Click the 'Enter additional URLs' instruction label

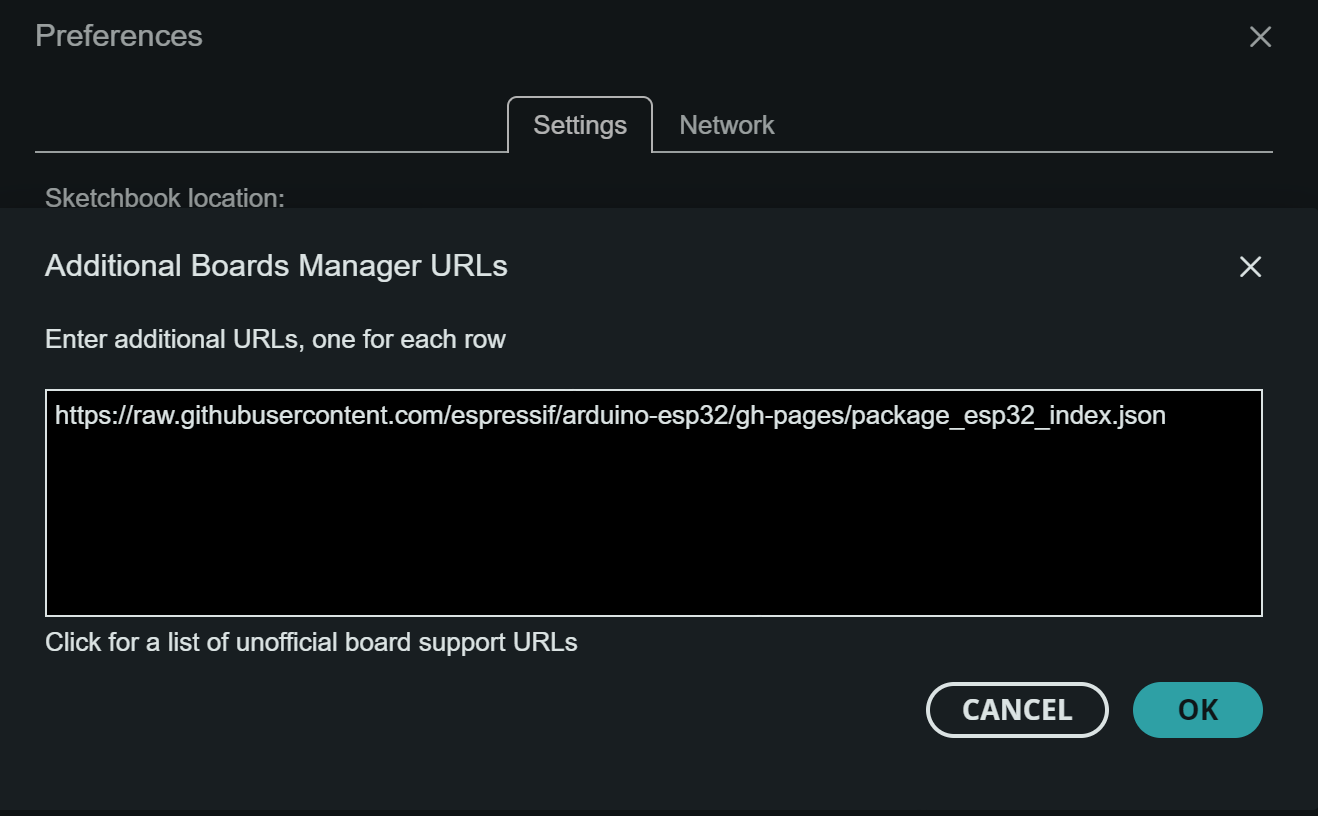[275, 339]
